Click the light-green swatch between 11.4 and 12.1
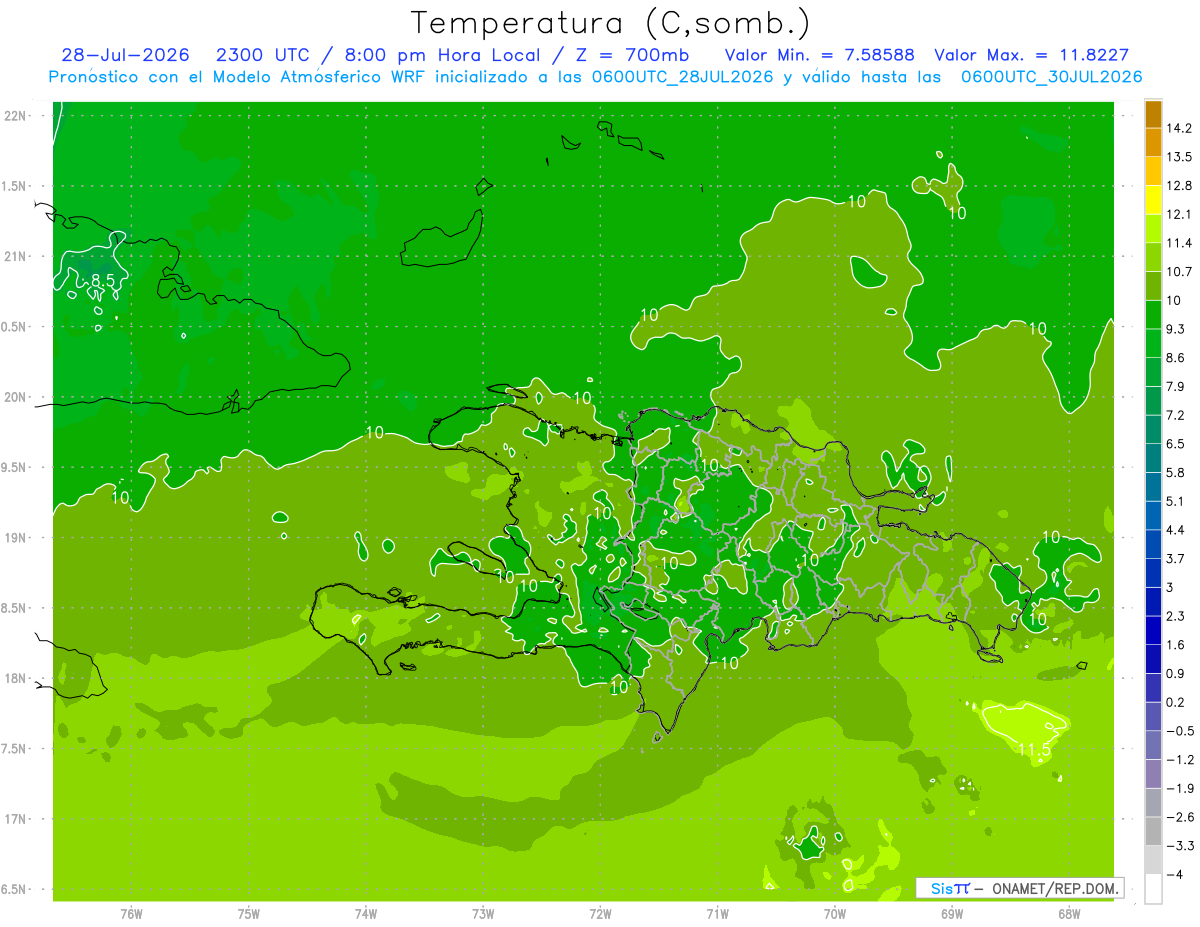The height and width of the screenshot is (927, 1200). [x=1153, y=229]
